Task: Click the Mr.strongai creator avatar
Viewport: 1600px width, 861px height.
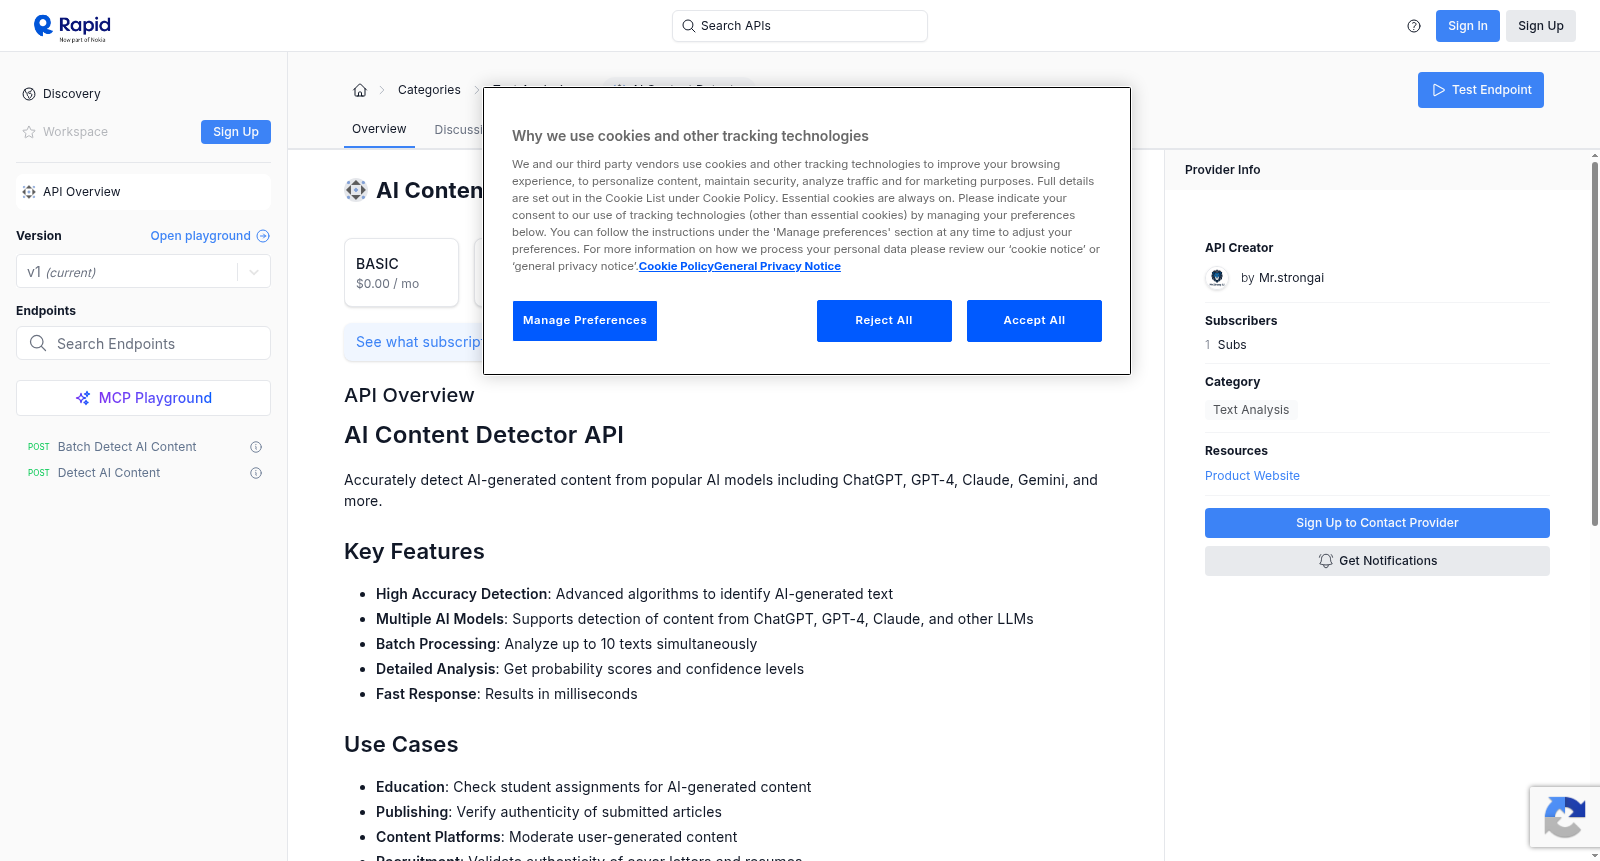Action: (x=1217, y=278)
